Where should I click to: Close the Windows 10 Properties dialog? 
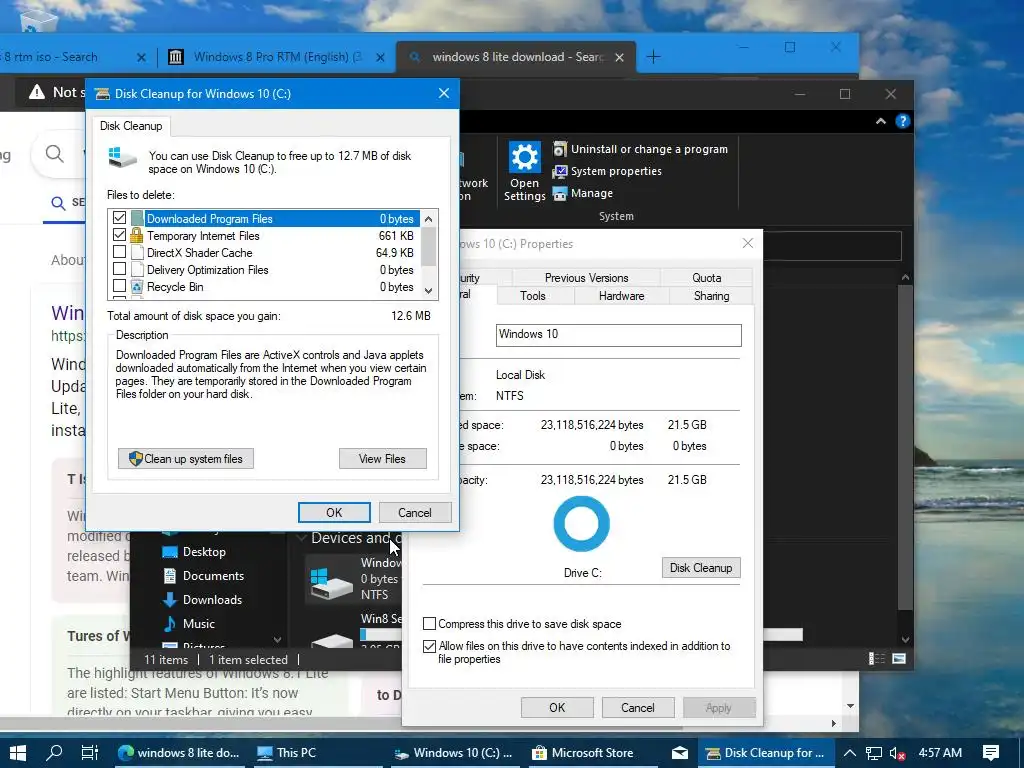[748, 243]
